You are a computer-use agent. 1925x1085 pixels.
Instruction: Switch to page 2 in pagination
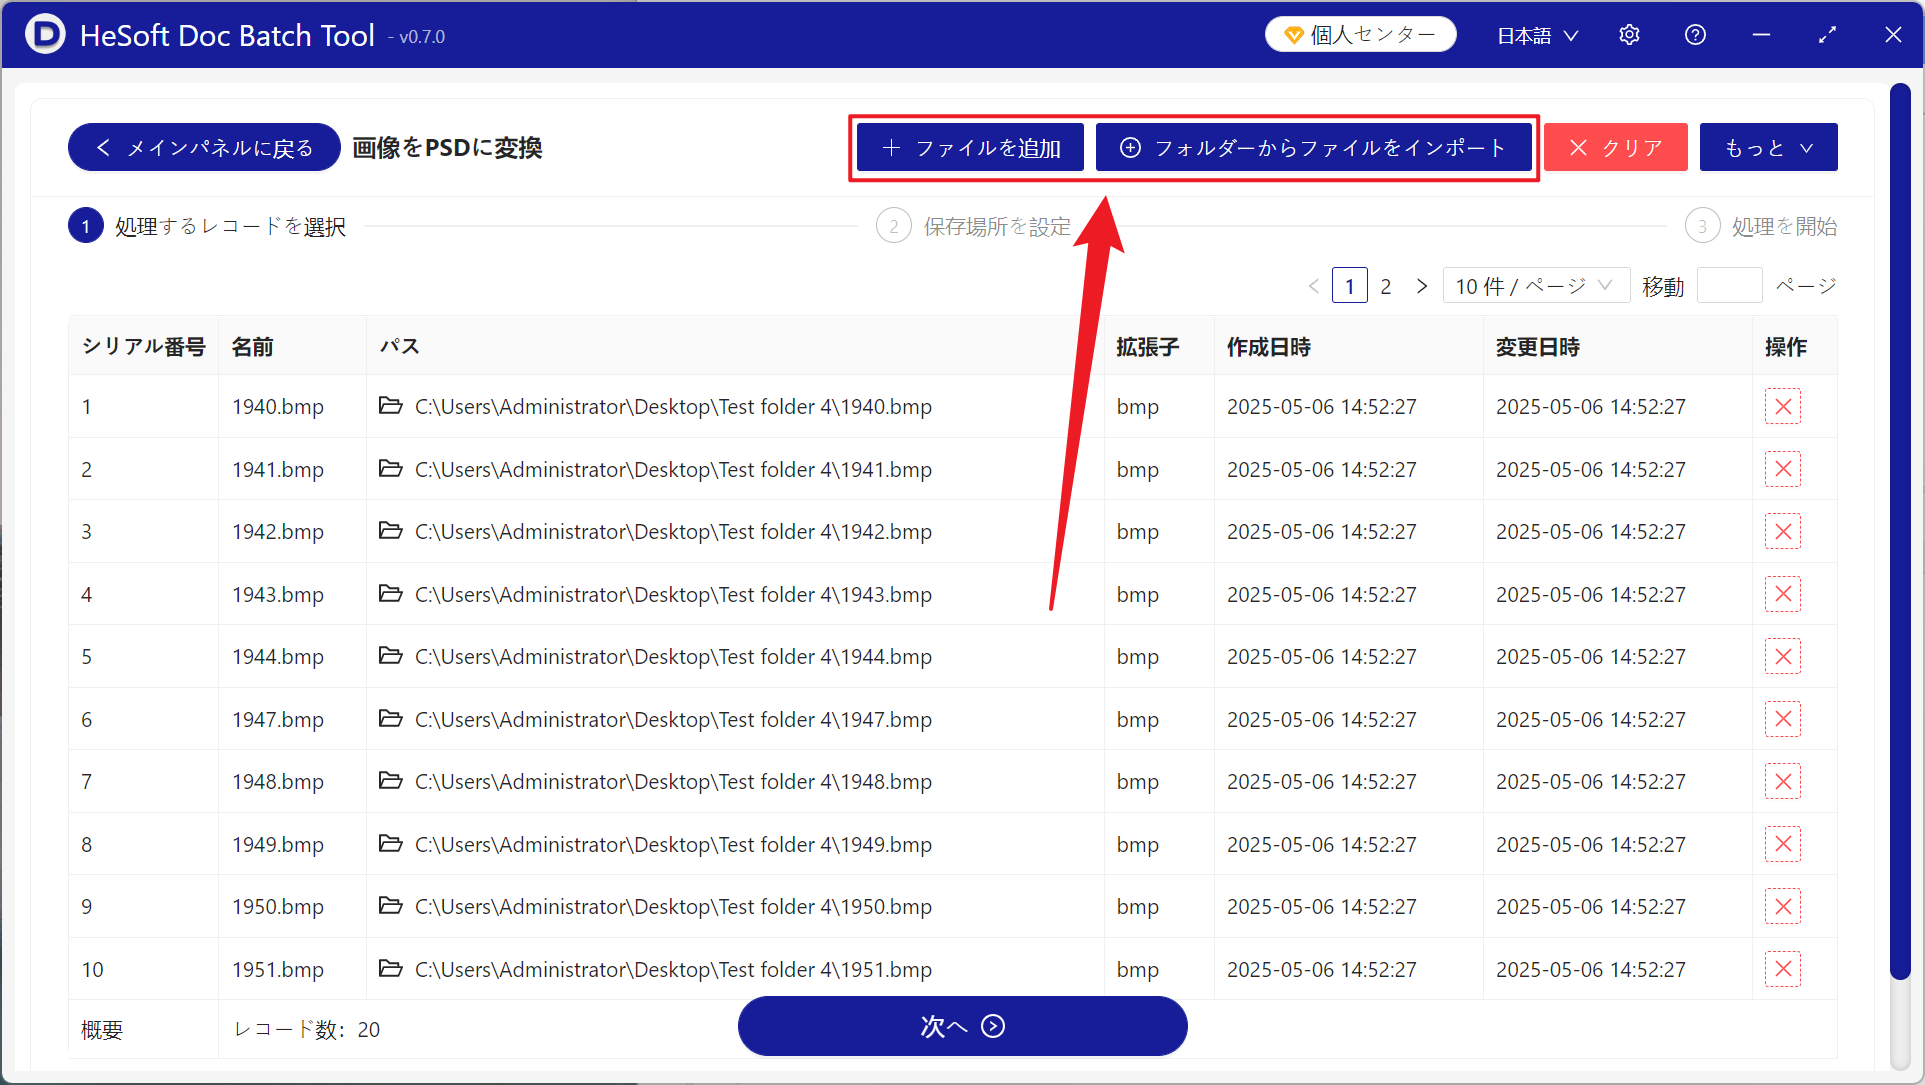(x=1385, y=286)
